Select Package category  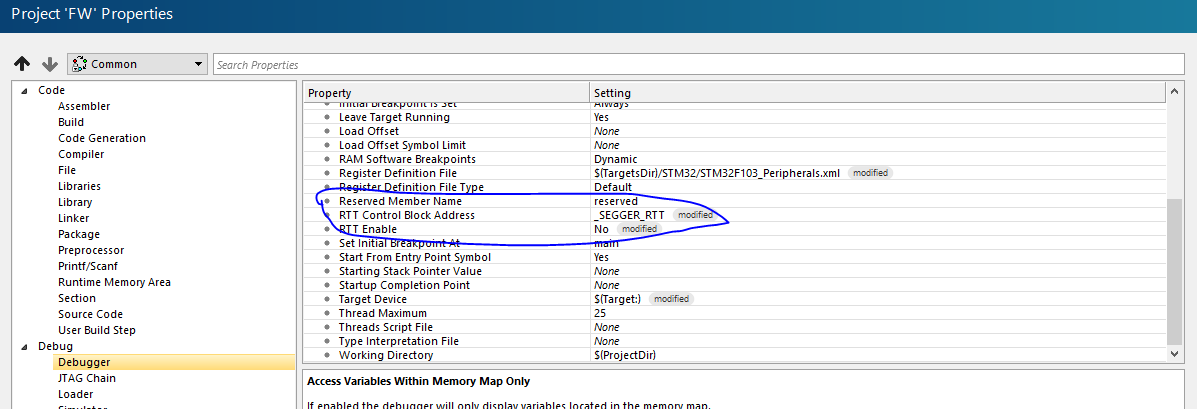(x=79, y=234)
